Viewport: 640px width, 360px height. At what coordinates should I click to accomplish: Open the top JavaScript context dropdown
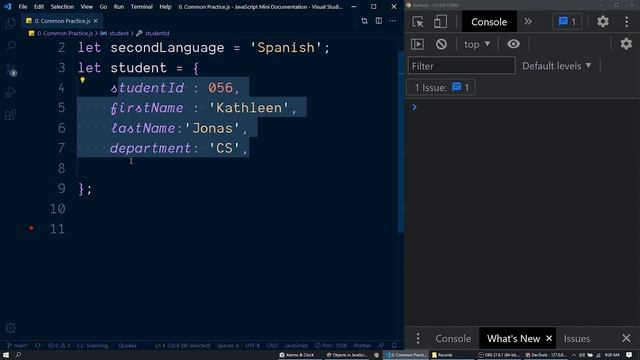click(477, 44)
